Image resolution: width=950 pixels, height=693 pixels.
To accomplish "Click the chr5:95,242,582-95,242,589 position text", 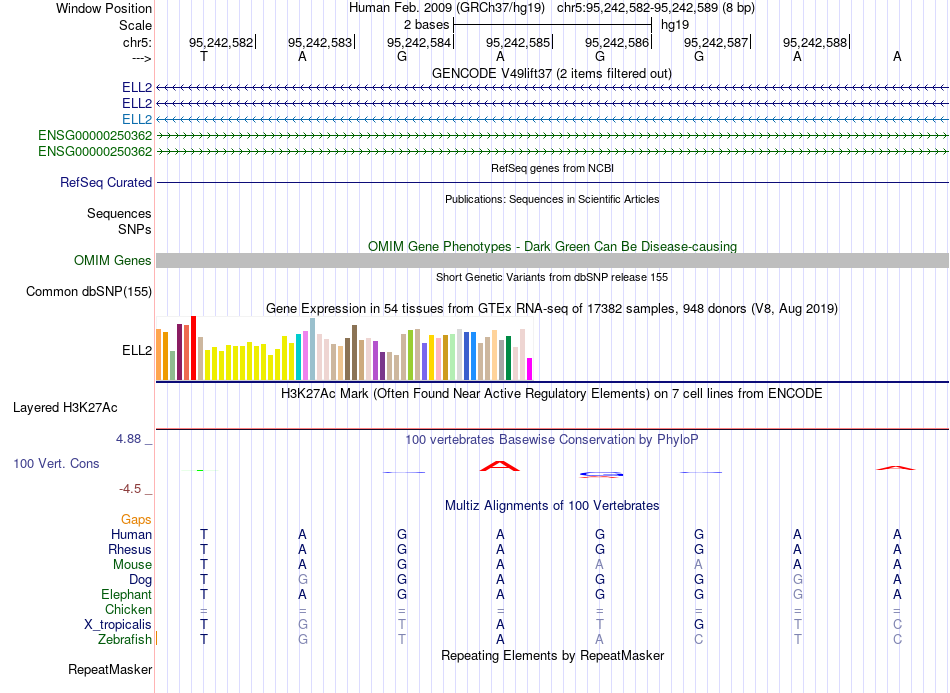I will tap(656, 8).
